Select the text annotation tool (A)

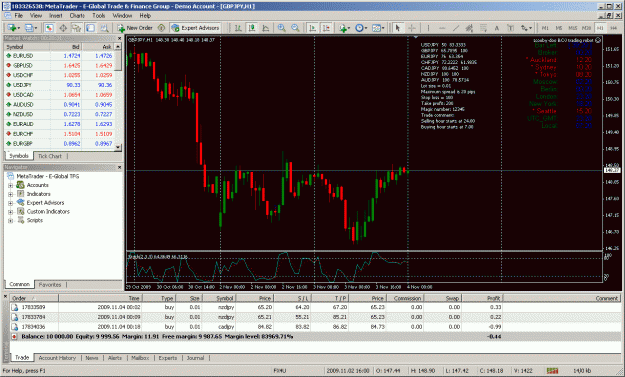[497, 28]
